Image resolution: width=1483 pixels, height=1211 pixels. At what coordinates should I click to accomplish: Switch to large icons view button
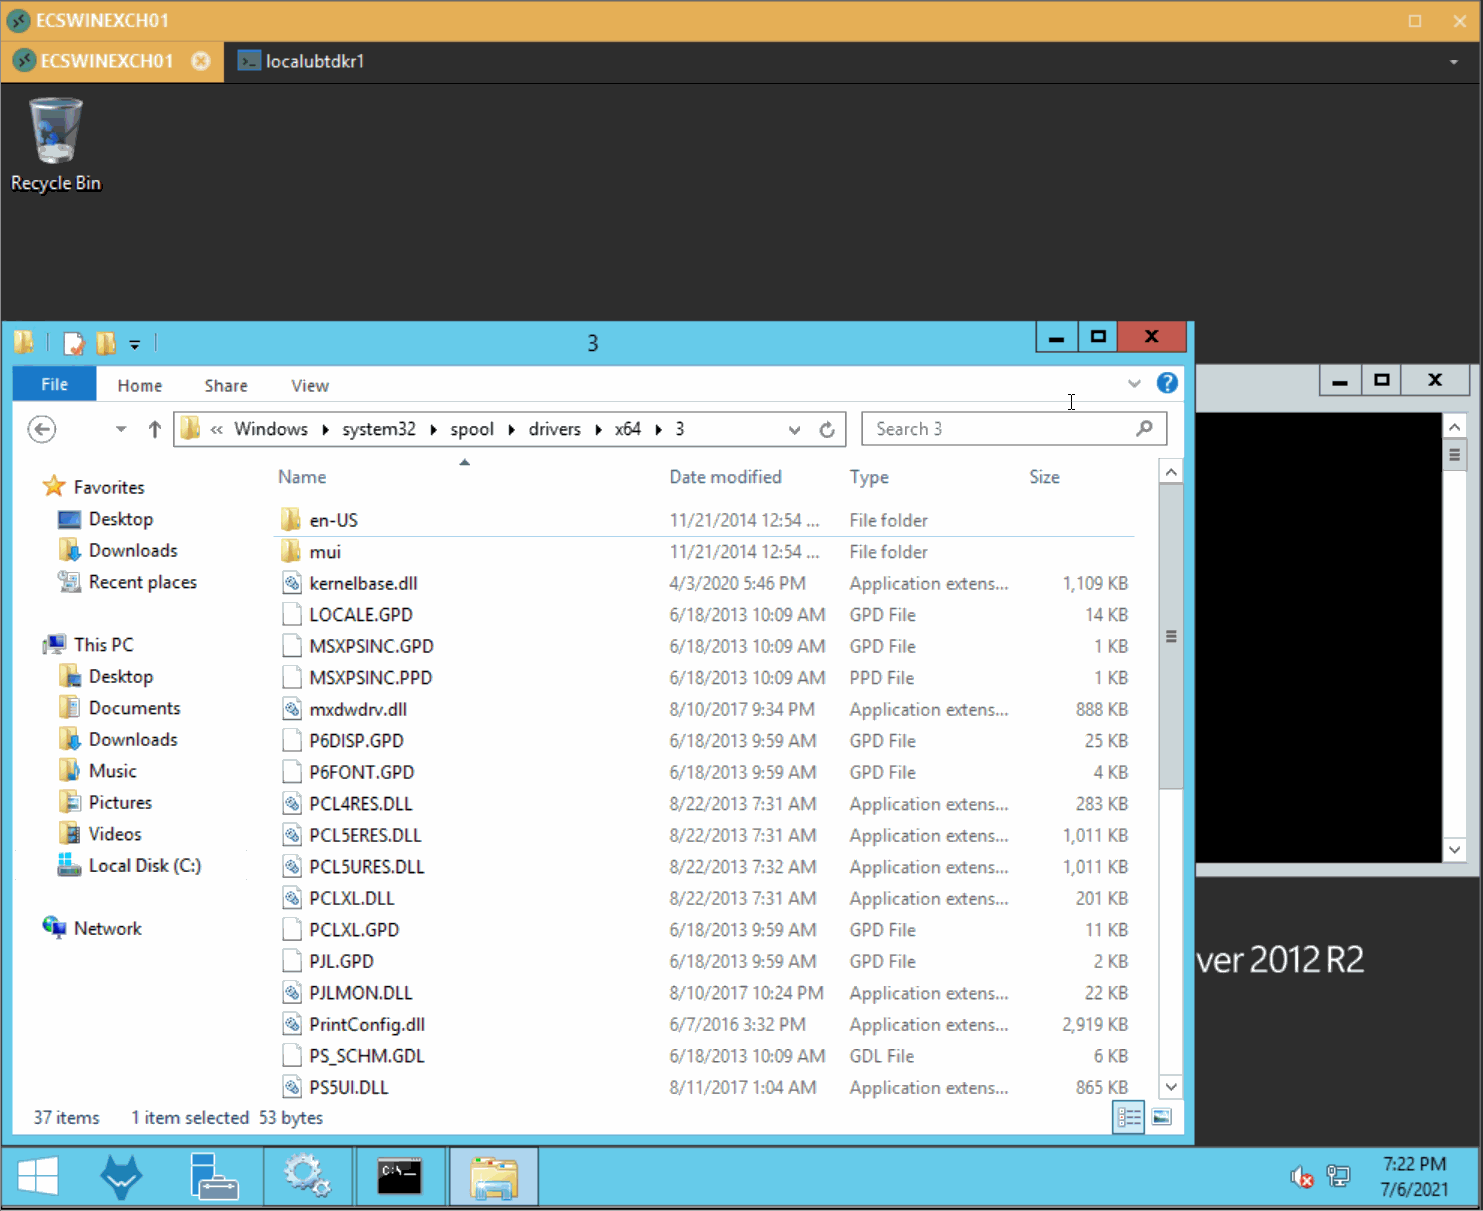coord(1161,1117)
